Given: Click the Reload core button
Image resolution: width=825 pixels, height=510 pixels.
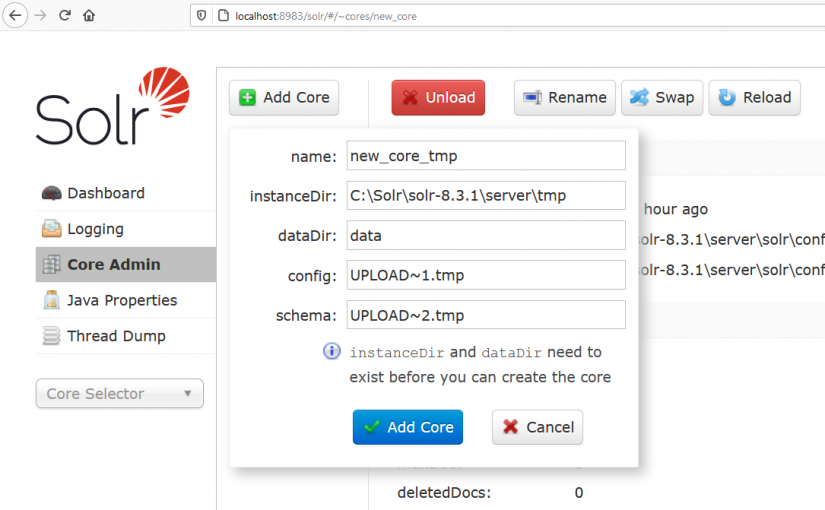Looking at the screenshot, I should (x=754, y=97).
